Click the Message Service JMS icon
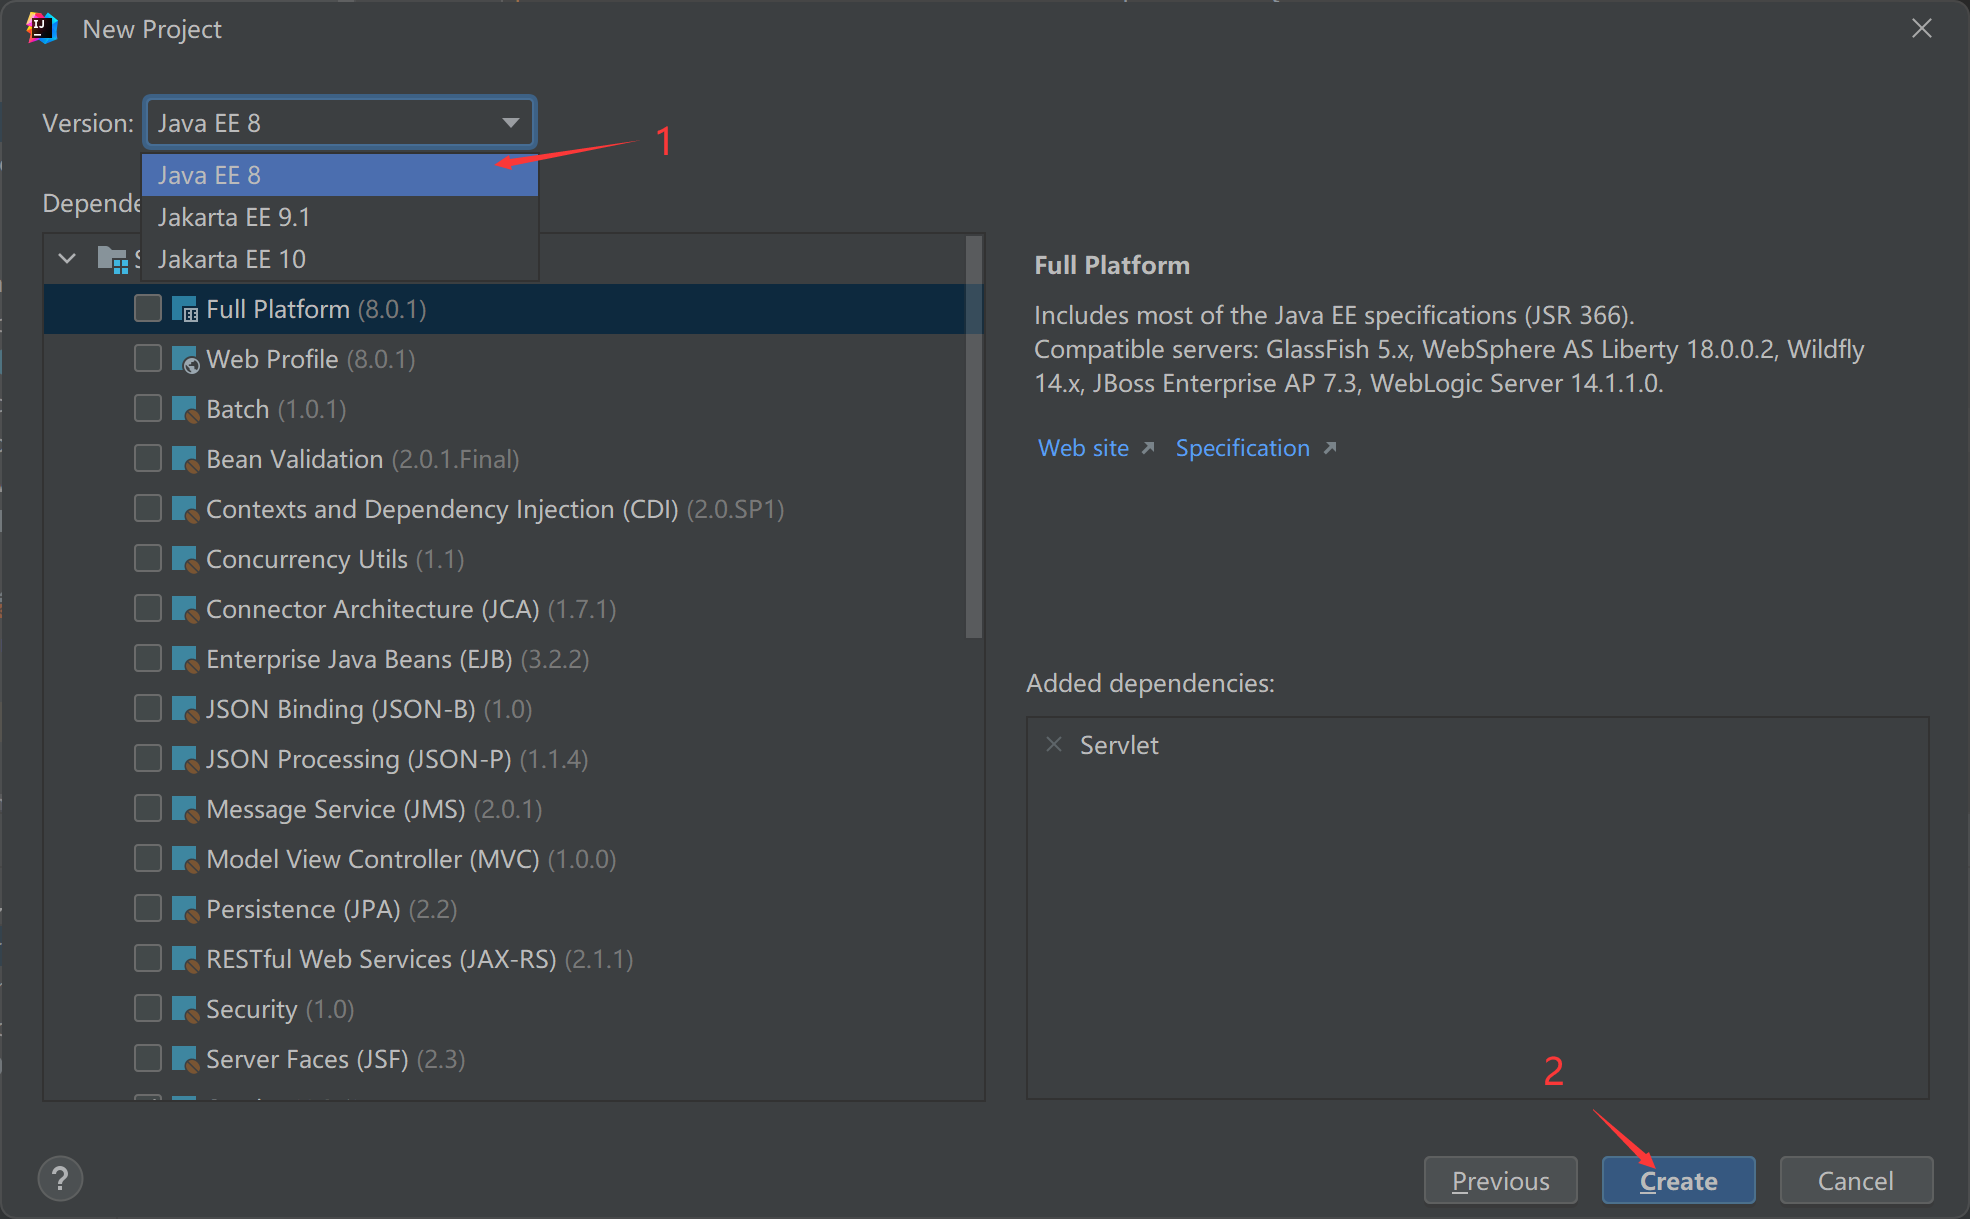 click(x=185, y=809)
